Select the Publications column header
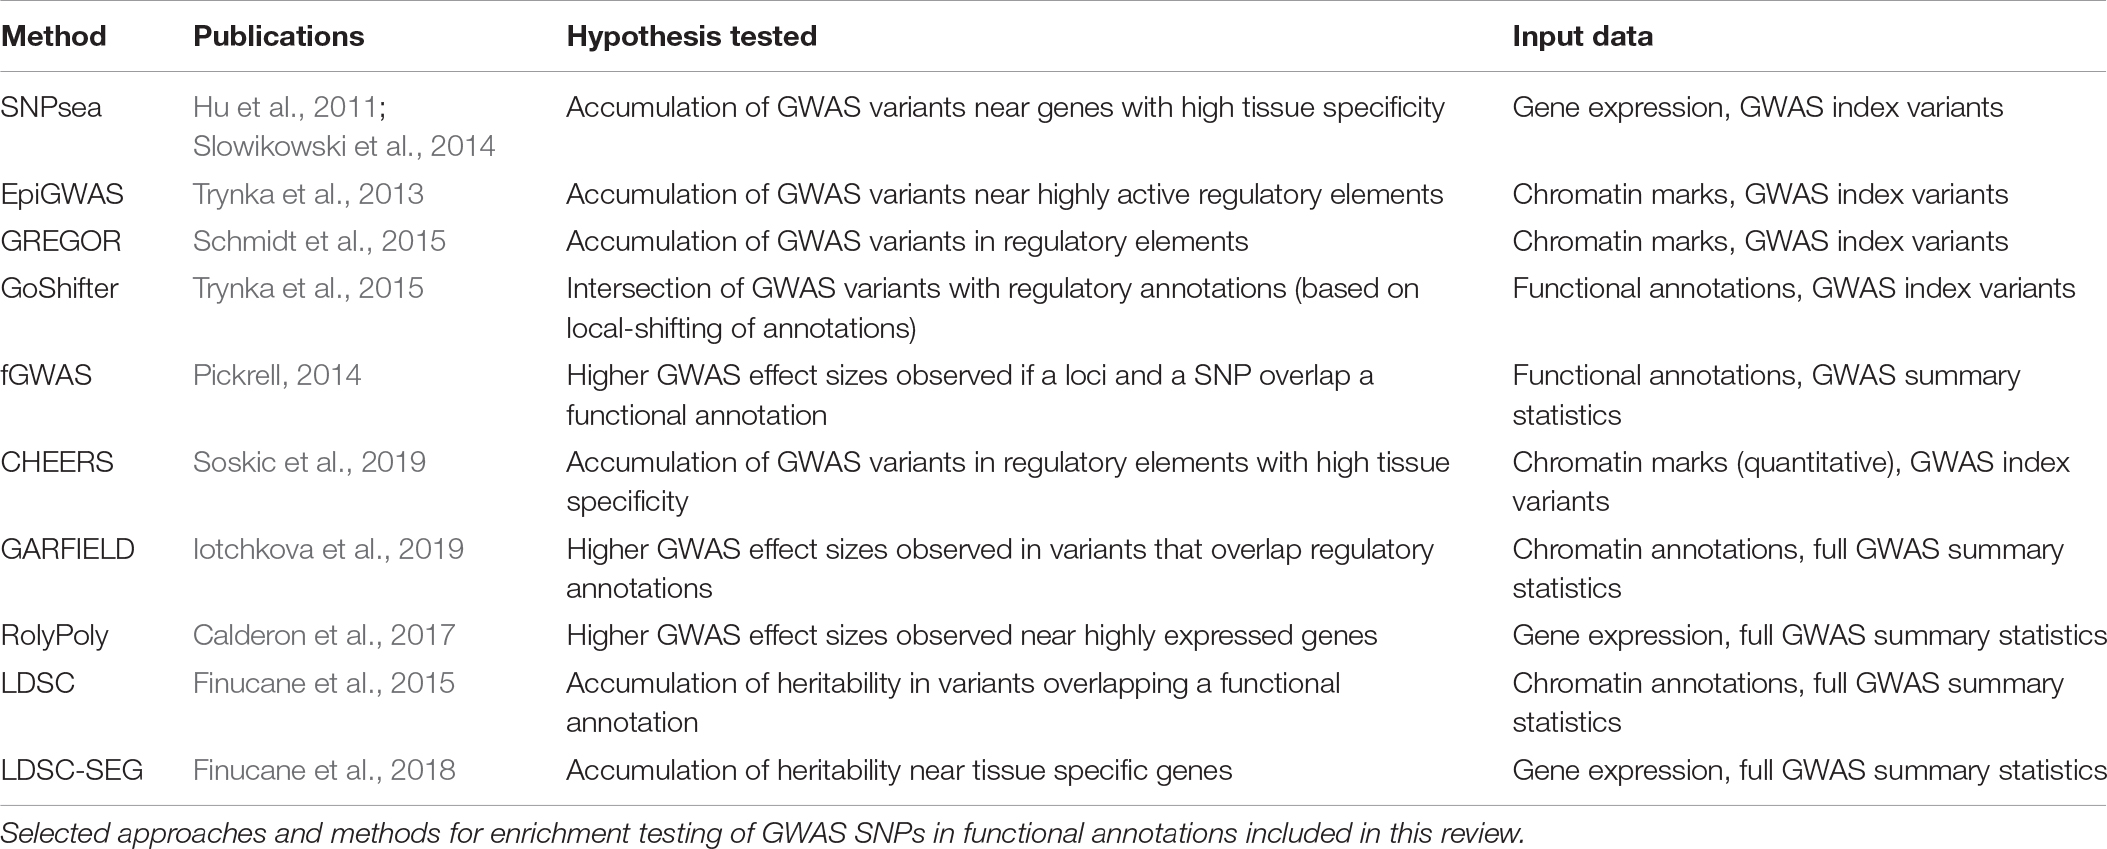This screenshot has width=2107, height=849. (x=278, y=36)
